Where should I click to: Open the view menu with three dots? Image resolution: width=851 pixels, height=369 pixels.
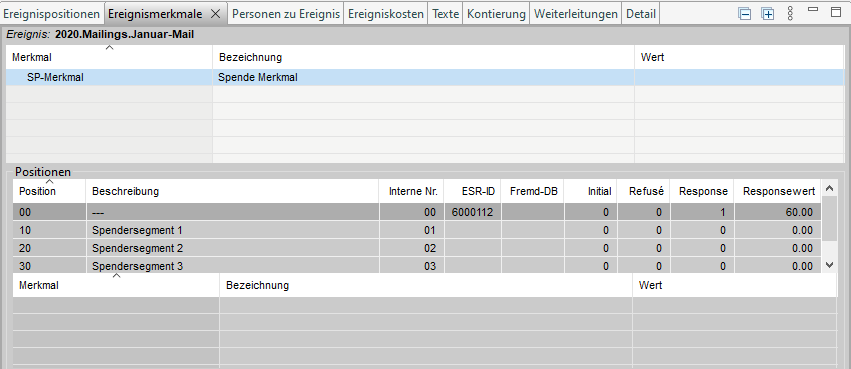[790, 14]
